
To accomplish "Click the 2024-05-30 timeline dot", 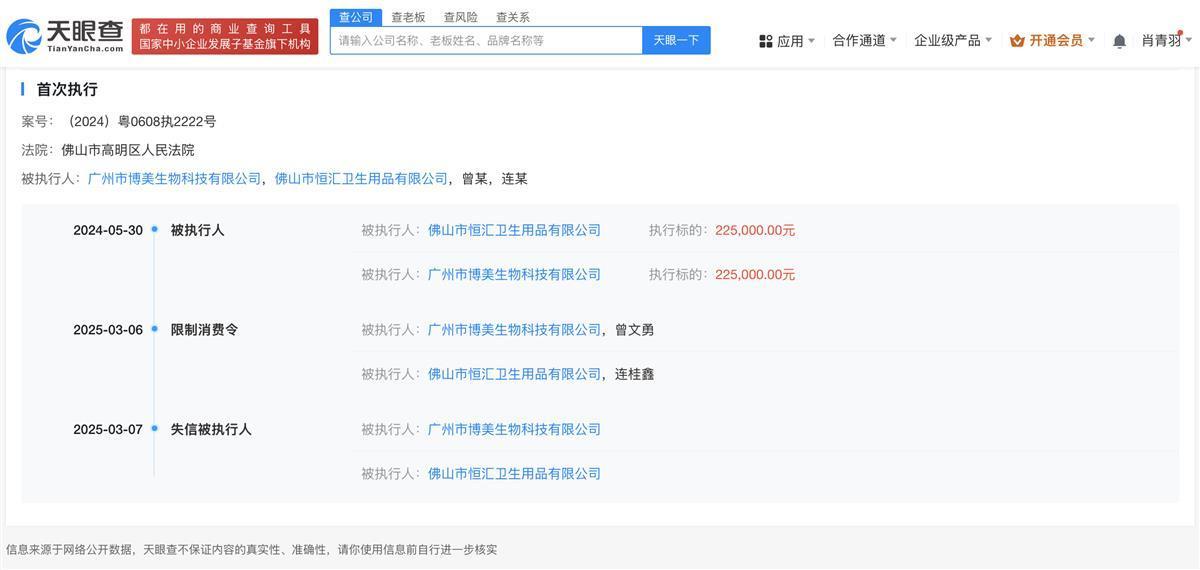I will click(155, 230).
